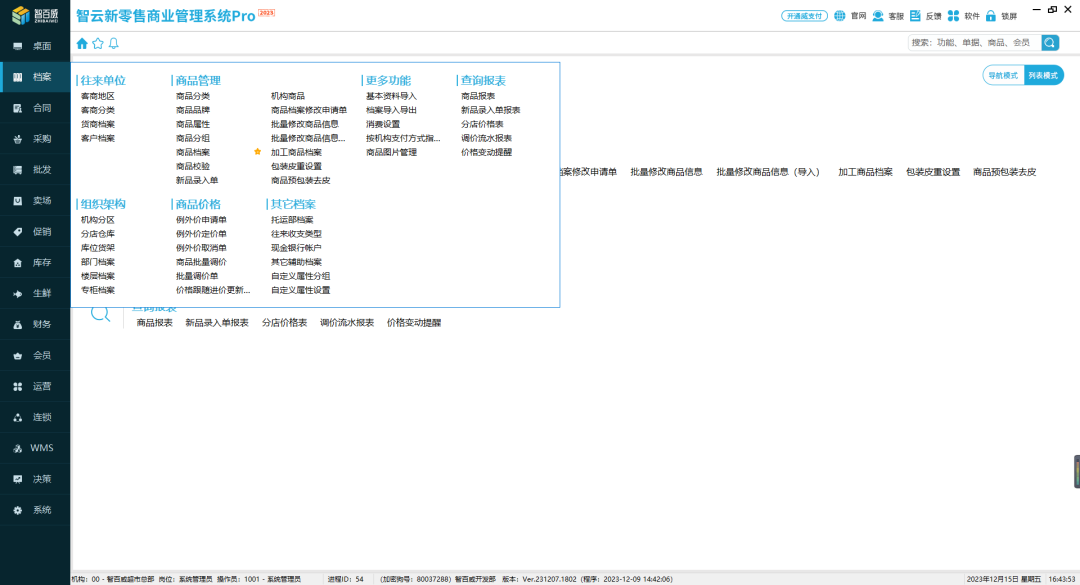
Task: Click the orange star beside 加工商品档案
Action: click(257, 151)
